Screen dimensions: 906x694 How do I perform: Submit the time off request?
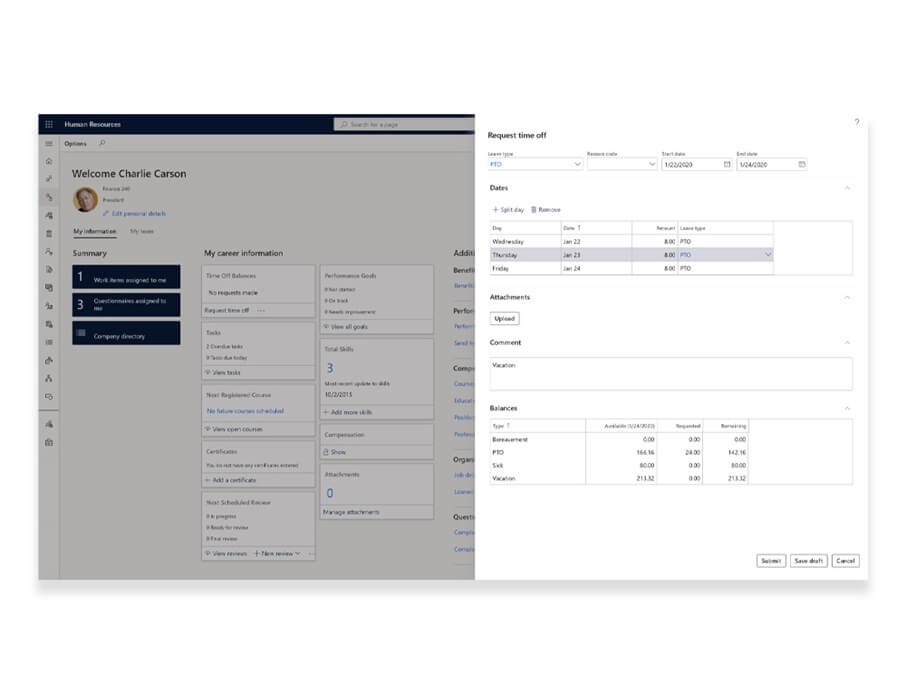point(770,561)
